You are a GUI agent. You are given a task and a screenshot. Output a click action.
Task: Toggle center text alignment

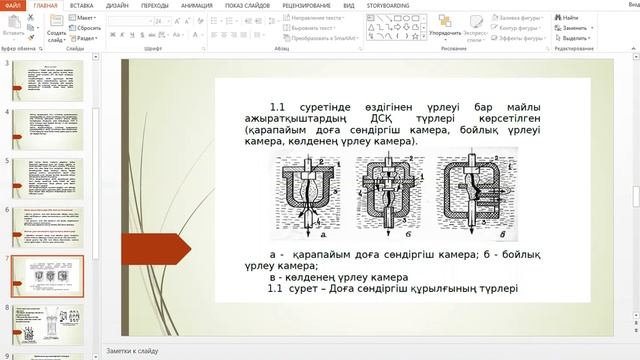click(x=224, y=35)
